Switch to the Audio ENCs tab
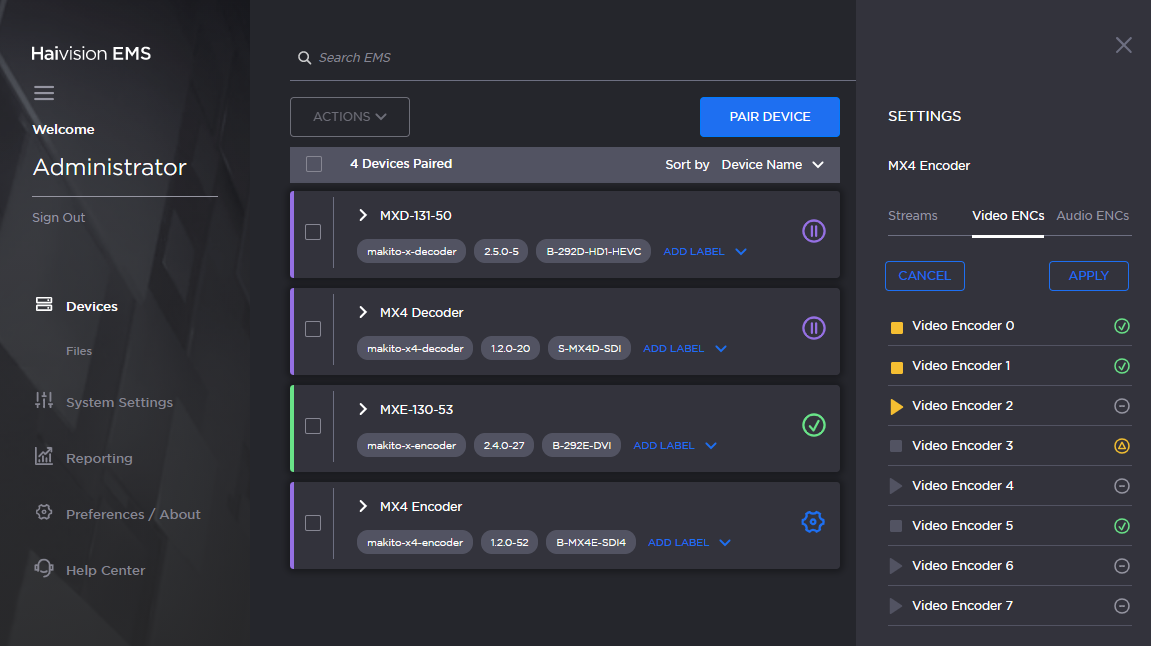 point(1091,215)
